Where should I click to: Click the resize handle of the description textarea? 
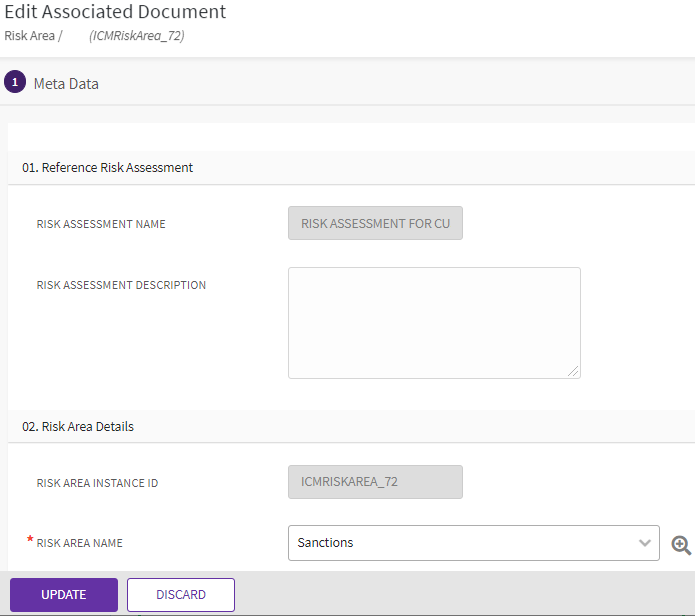click(x=573, y=371)
